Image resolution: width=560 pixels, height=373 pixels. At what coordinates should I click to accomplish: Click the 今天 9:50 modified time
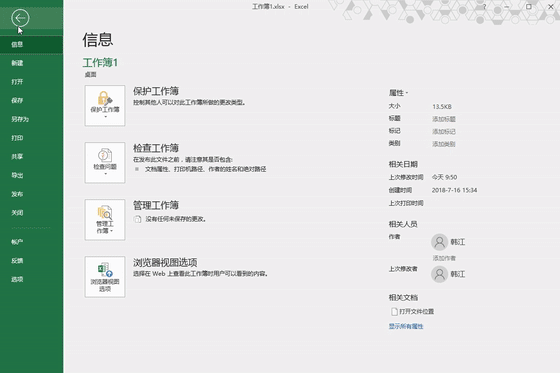444,177
